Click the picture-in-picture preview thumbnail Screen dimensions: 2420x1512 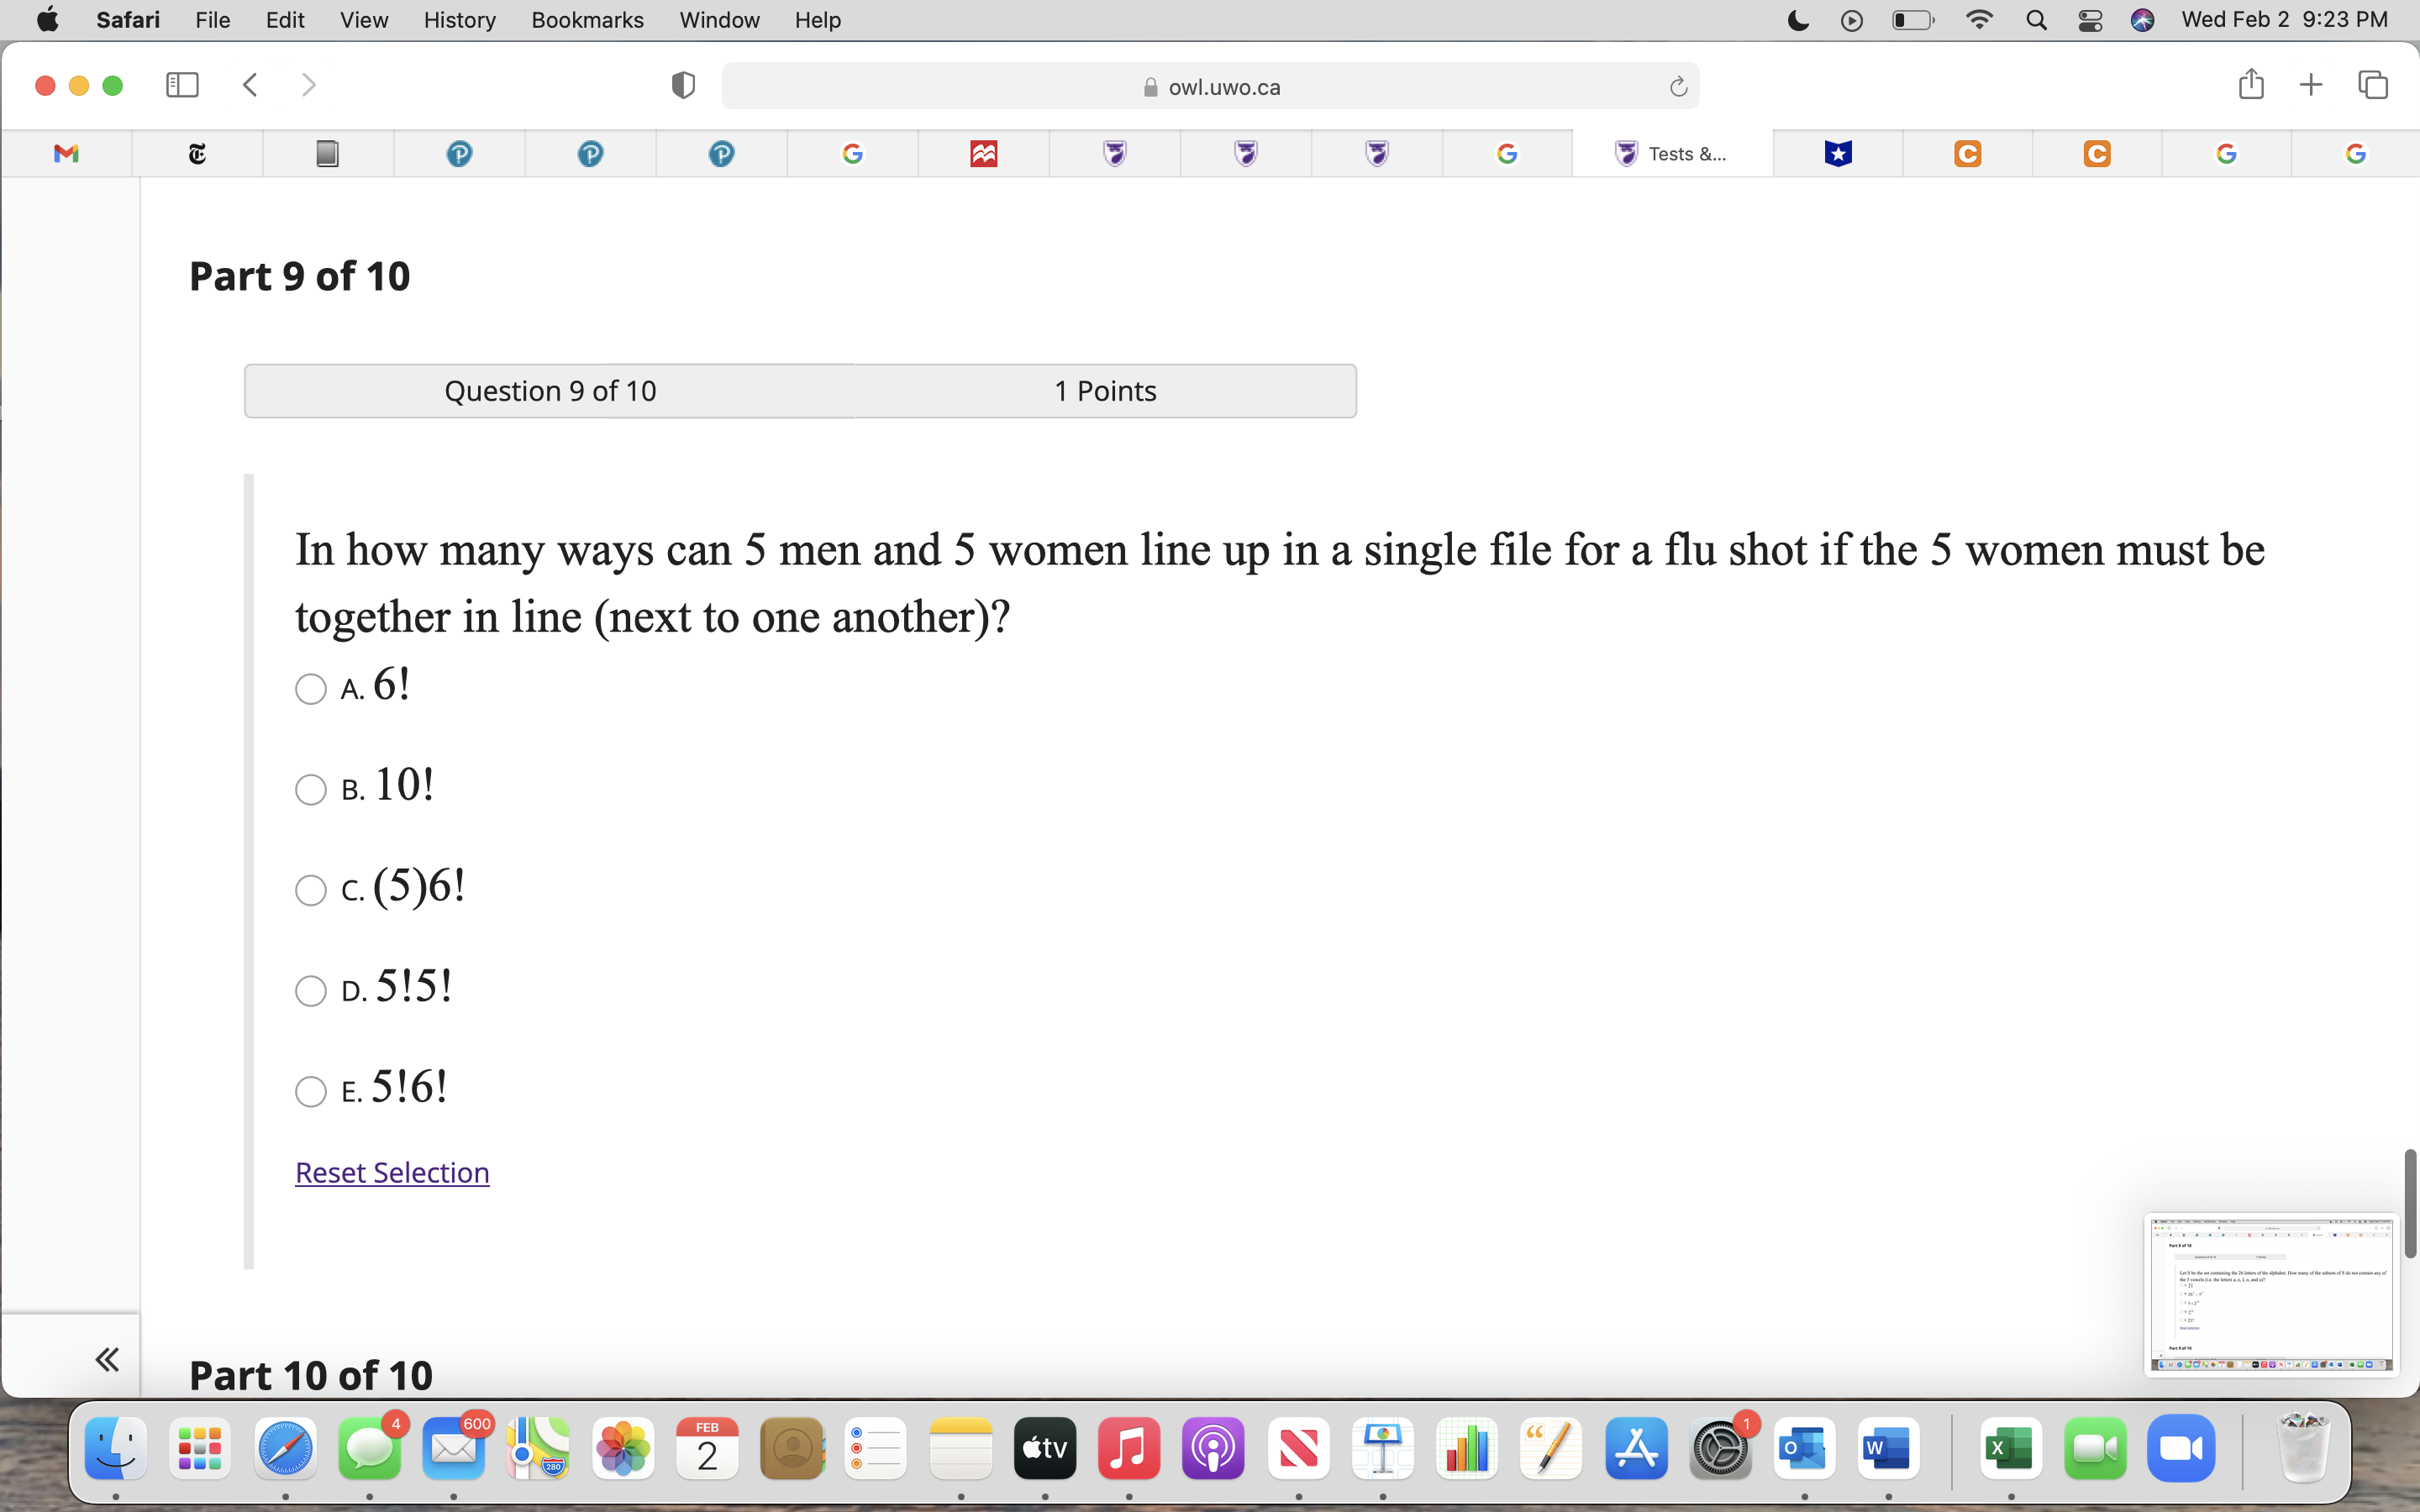[x=2271, y=1294]
